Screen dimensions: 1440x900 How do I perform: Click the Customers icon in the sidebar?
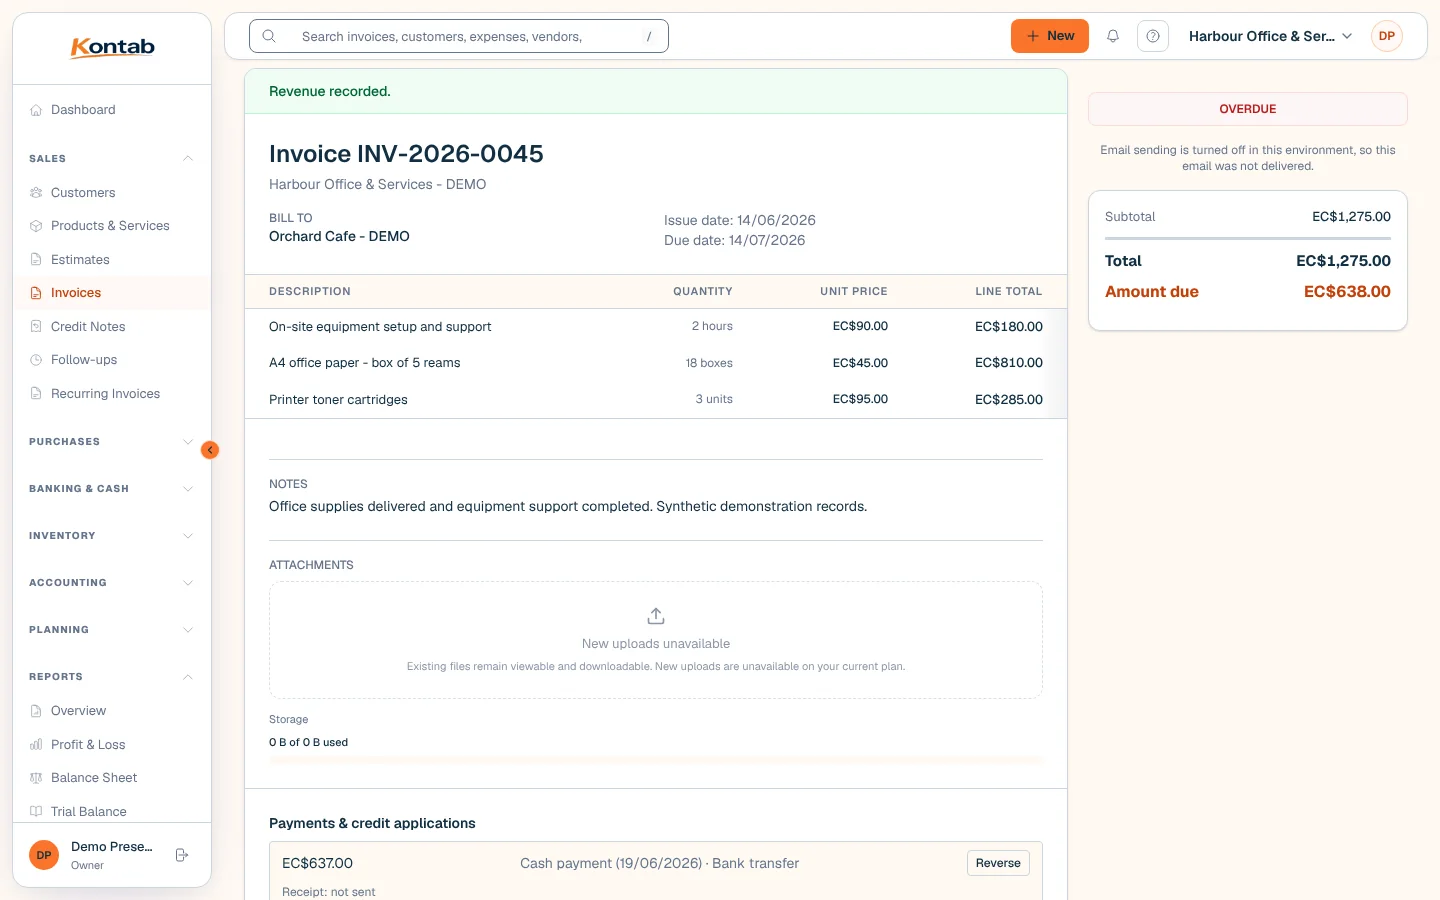tap(36, 193)
